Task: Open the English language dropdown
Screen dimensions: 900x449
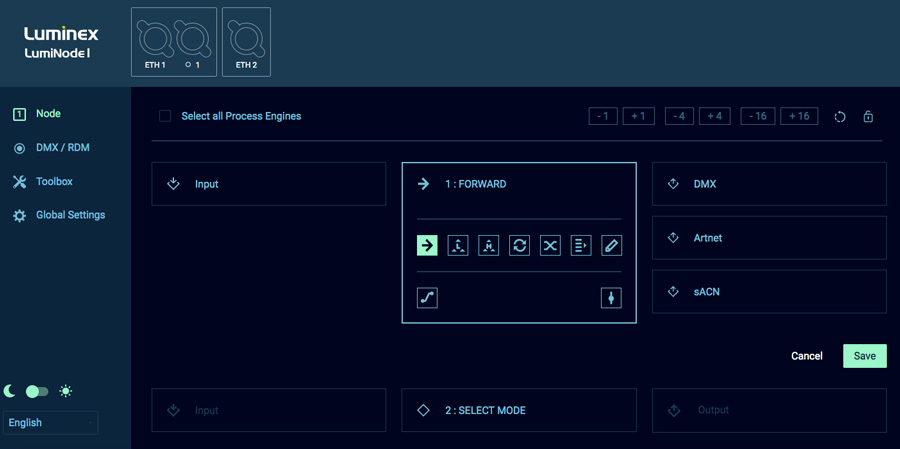Action: (50, 423)
